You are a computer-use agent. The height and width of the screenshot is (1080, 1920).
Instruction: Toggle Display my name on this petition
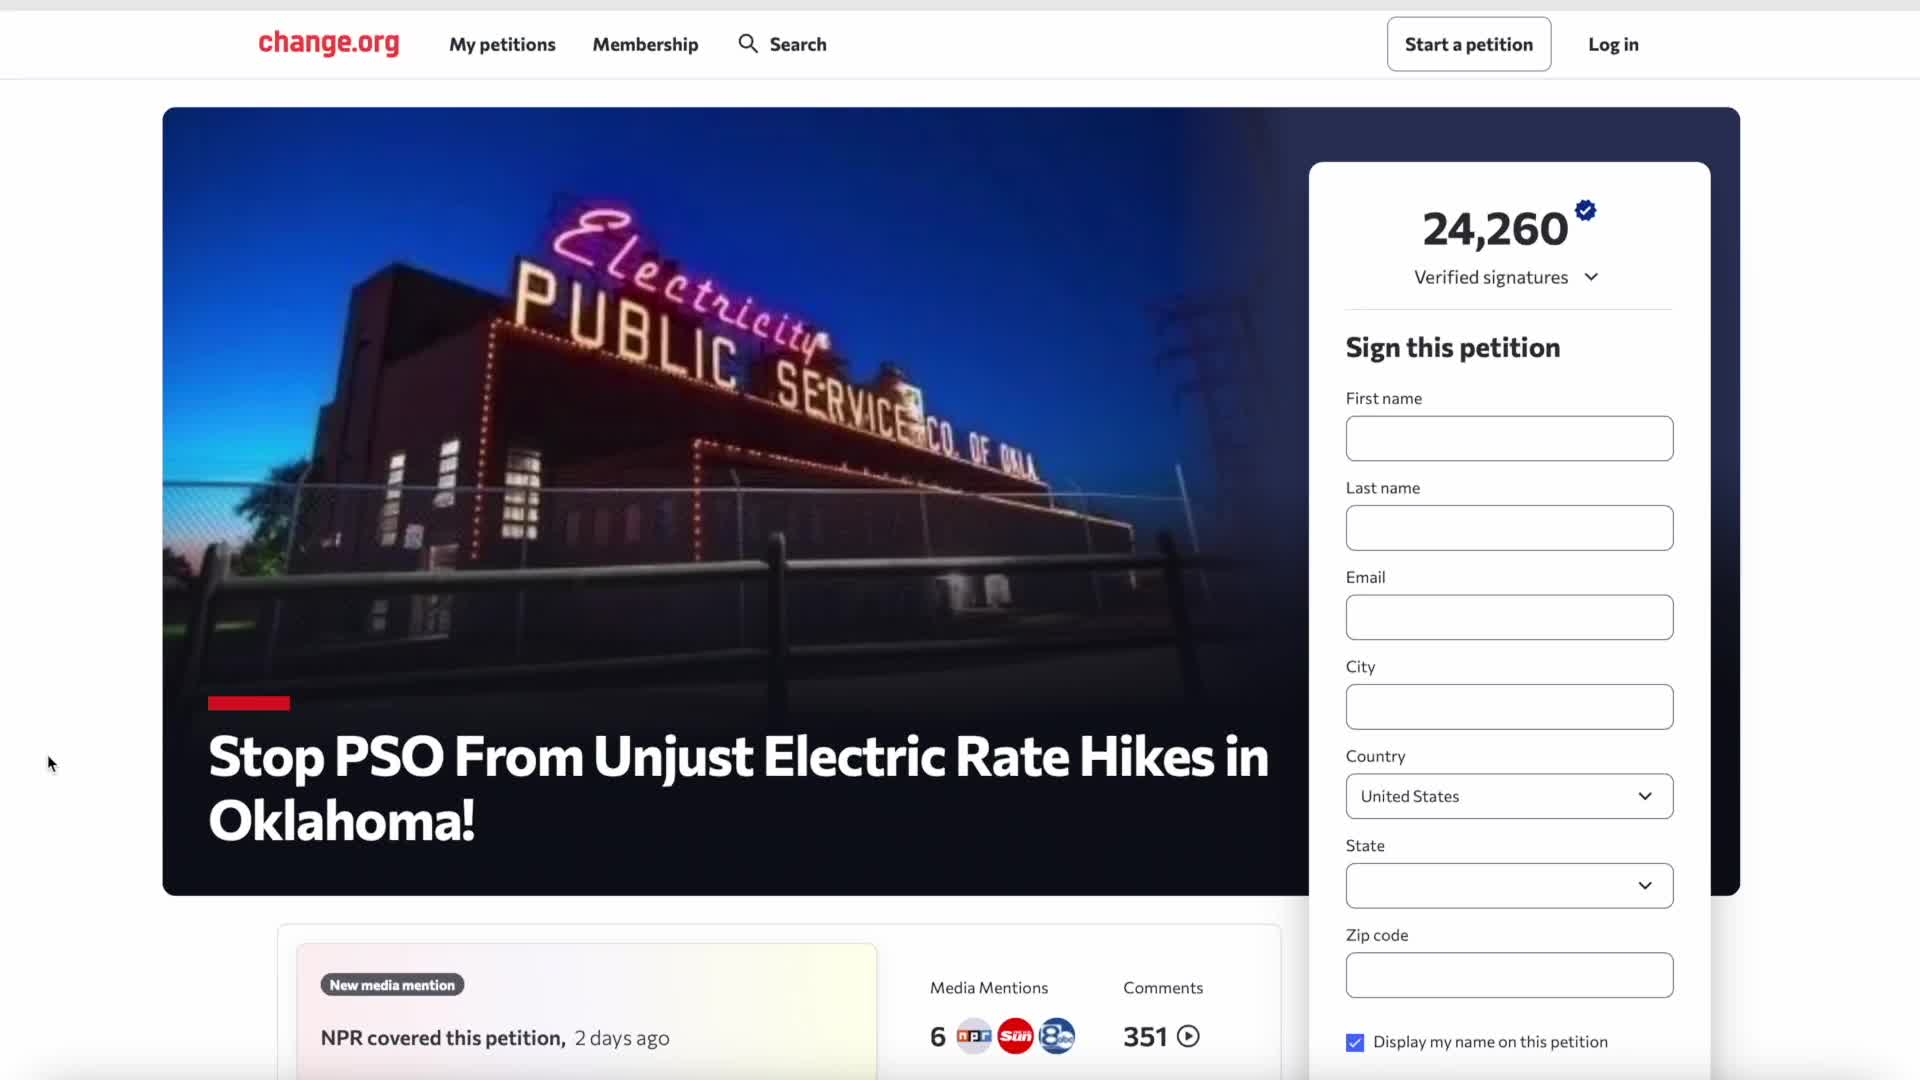point(1355,1043)
